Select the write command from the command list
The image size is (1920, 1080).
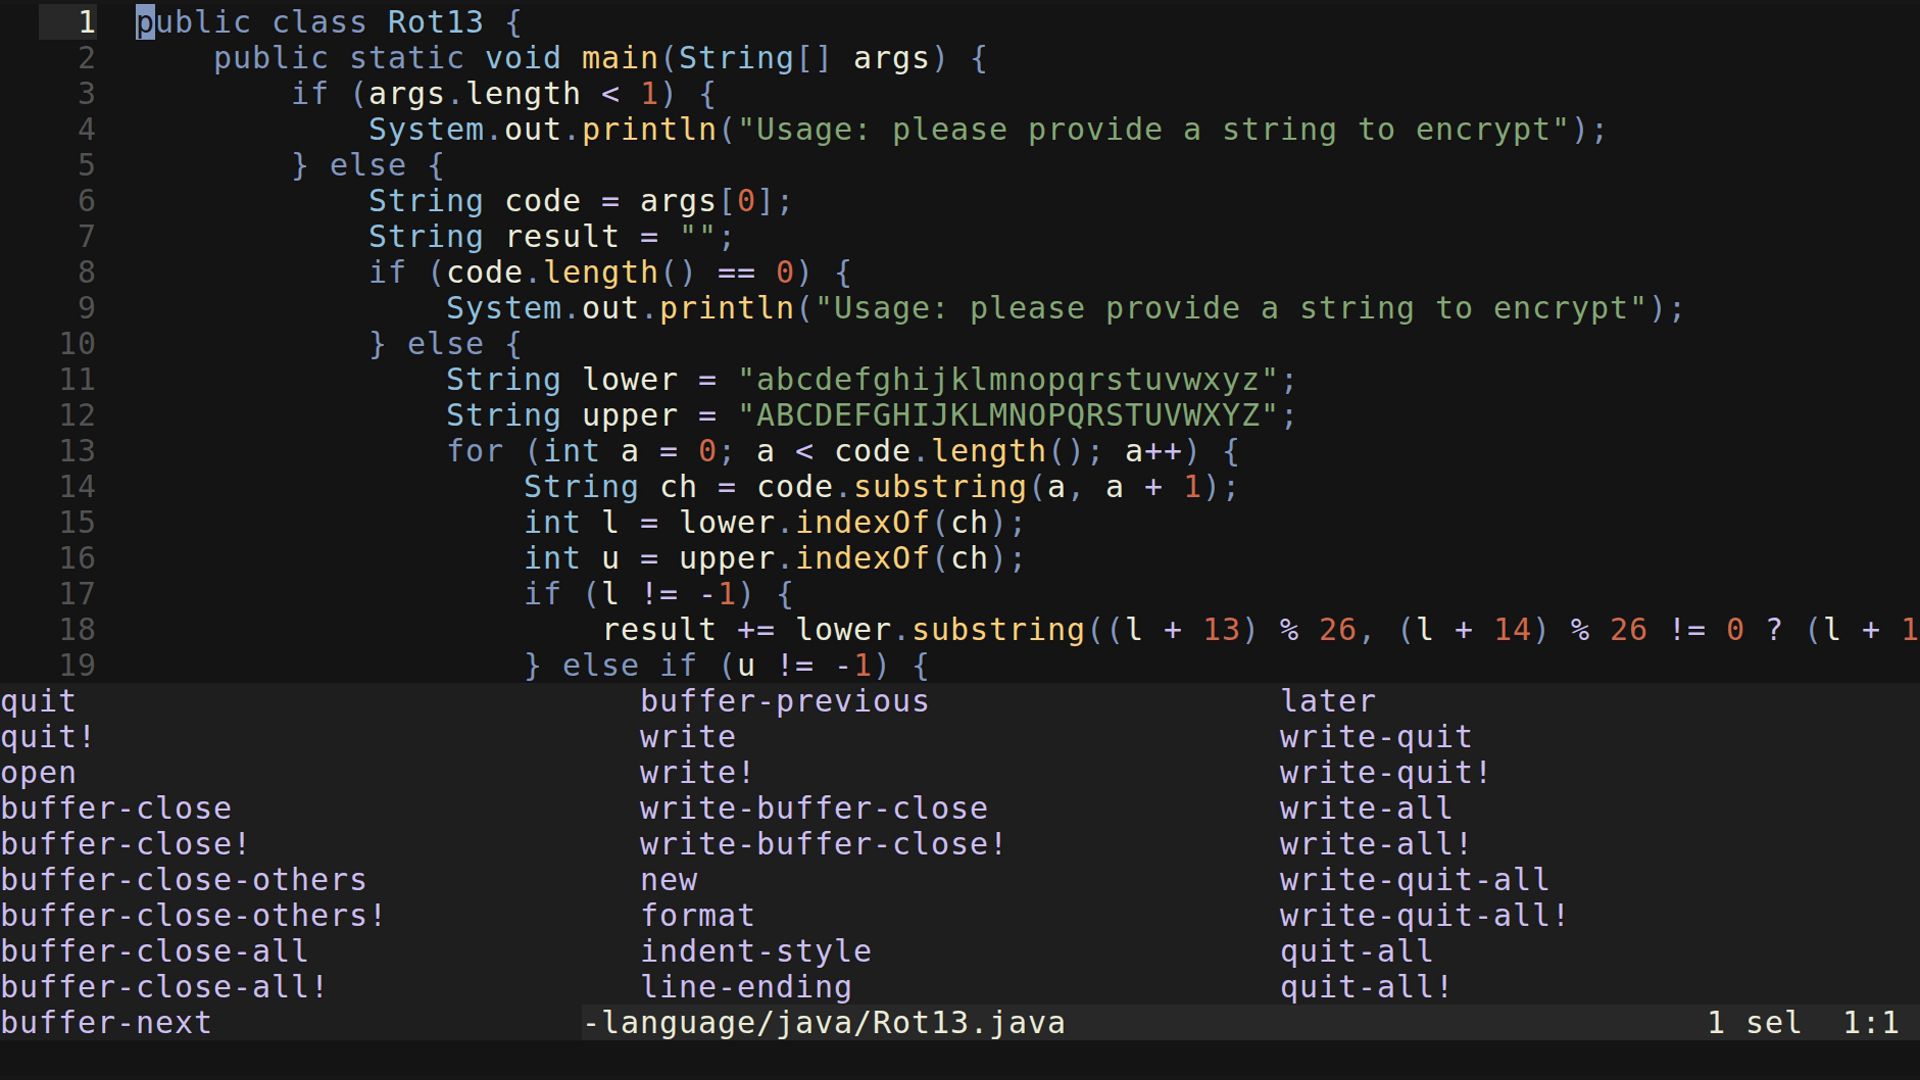coord(687,737)
